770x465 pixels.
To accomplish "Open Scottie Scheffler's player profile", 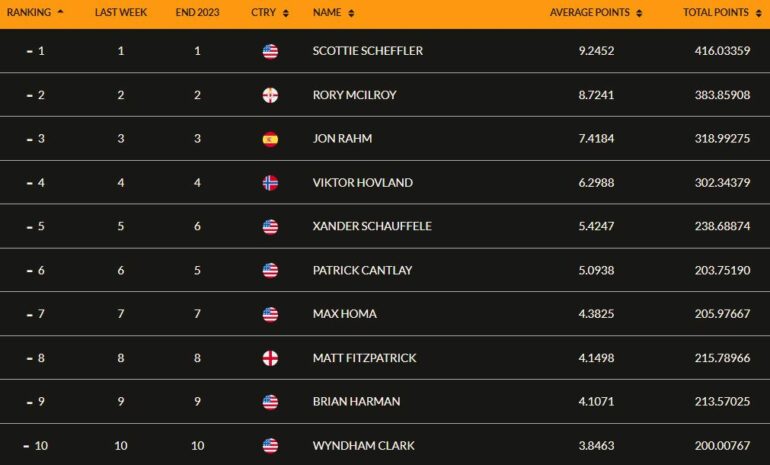I will coord(368,51).
